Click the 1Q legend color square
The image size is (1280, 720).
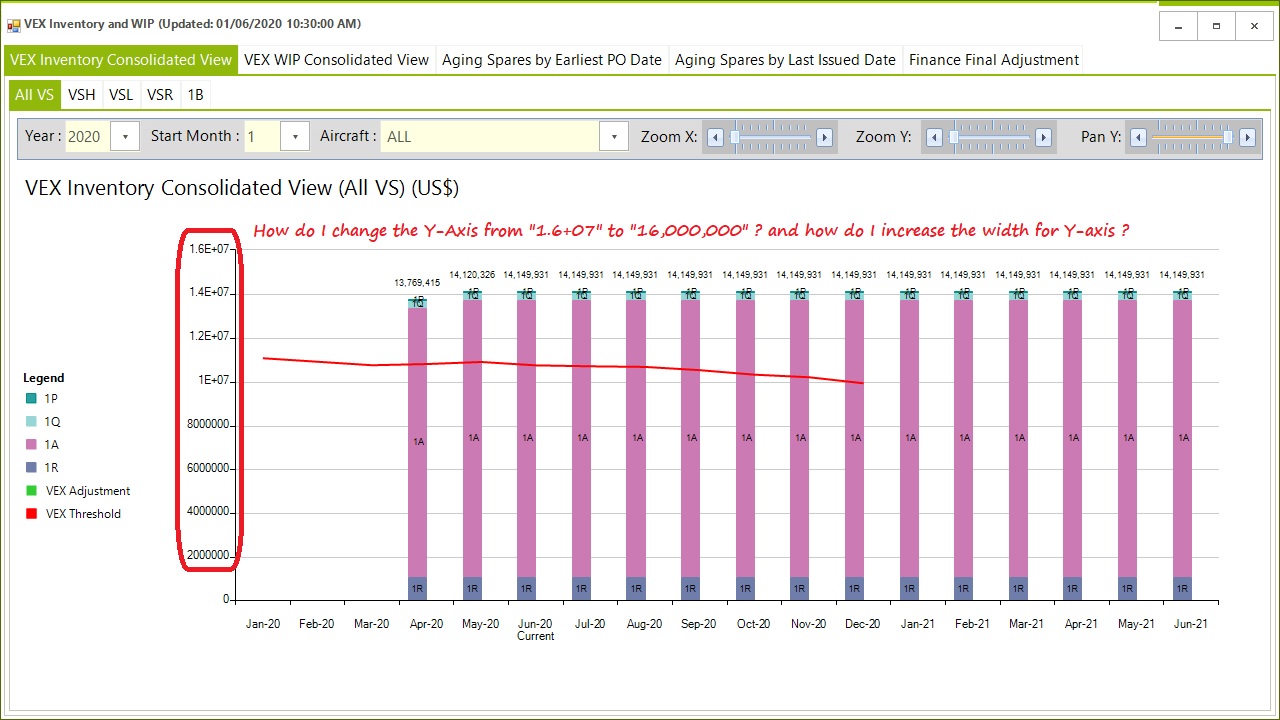point(31,422)
